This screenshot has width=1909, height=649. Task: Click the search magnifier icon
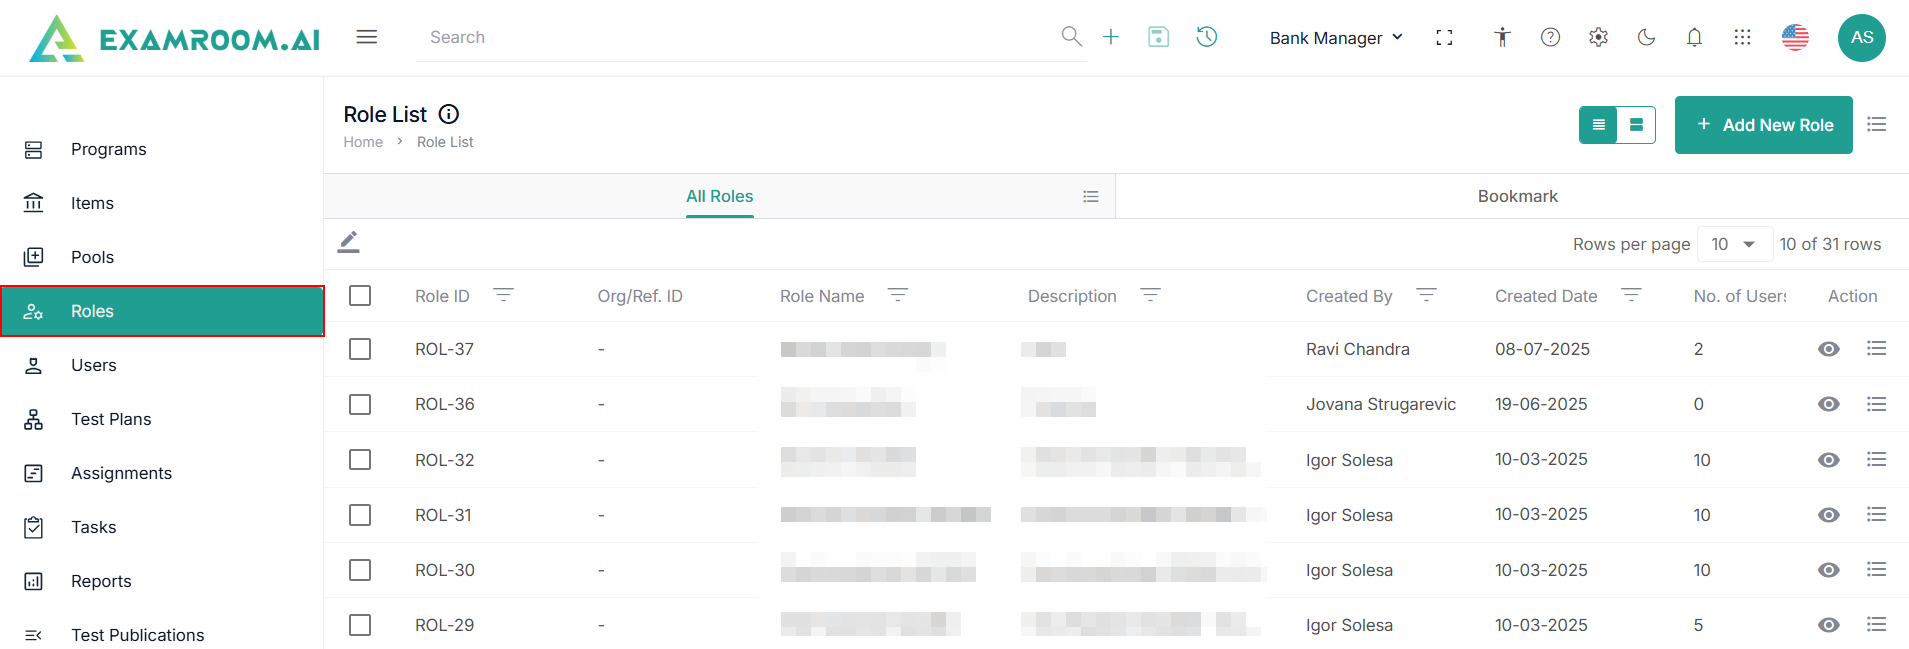1071,37
